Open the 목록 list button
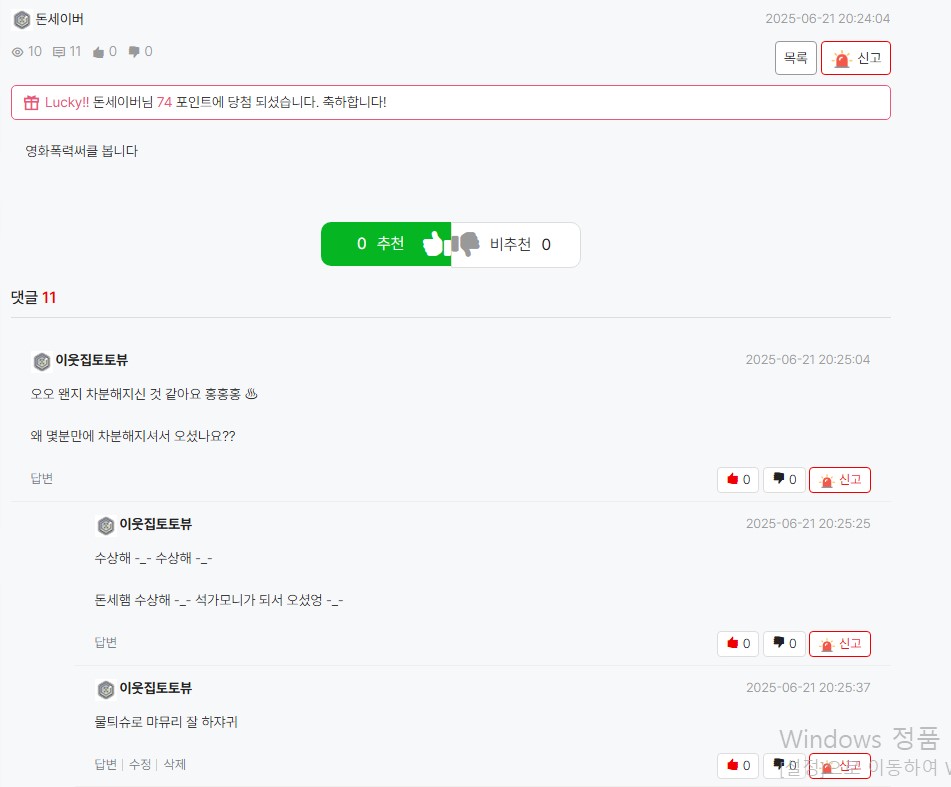The height and width of the screenshot is (787, 951). coord(796,58)
